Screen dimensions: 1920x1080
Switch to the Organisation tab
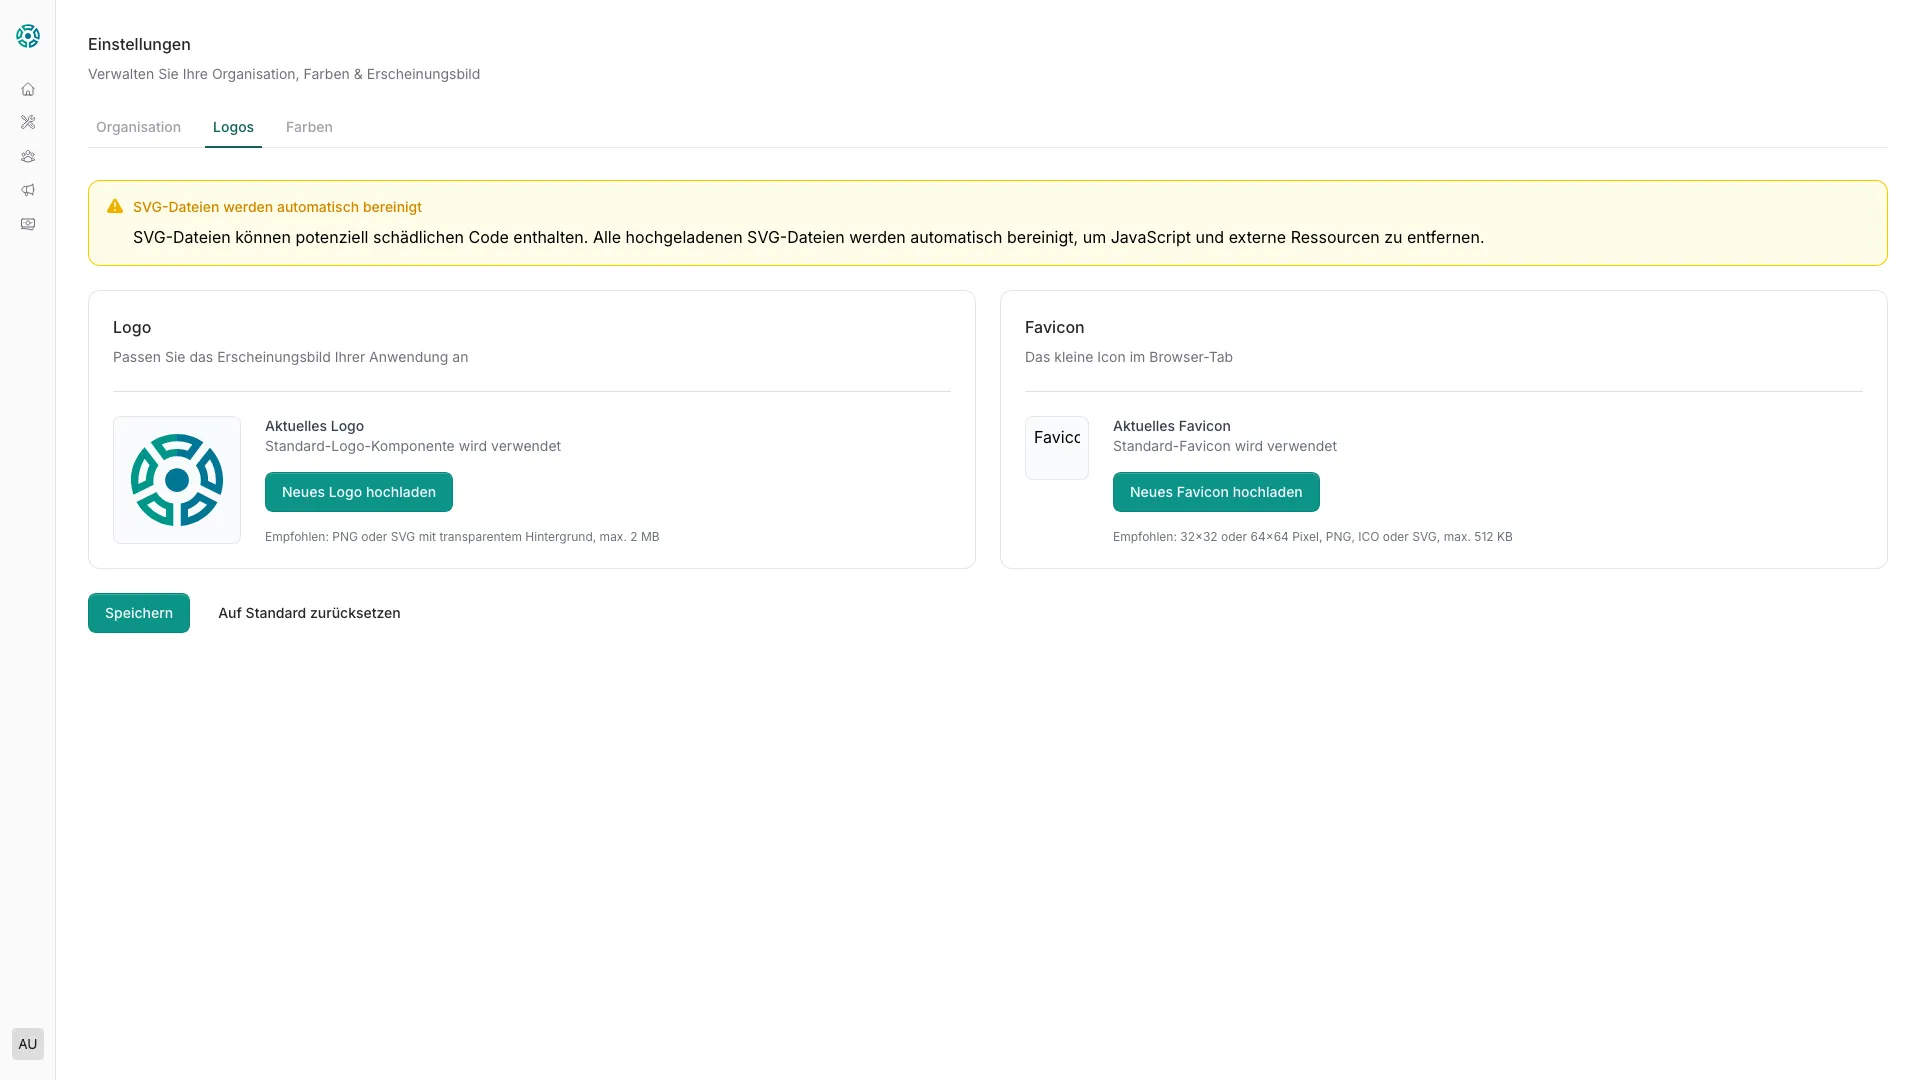point(138,127)
